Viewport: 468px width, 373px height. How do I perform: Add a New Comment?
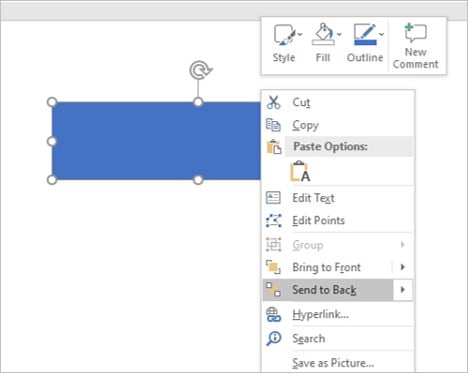(x=415, y=46)
